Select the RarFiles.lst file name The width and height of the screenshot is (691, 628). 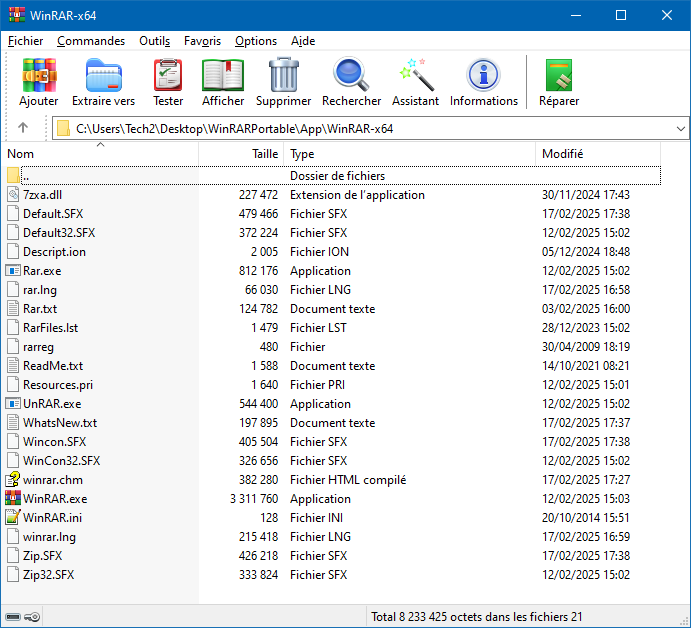click(x=50, y=328)
